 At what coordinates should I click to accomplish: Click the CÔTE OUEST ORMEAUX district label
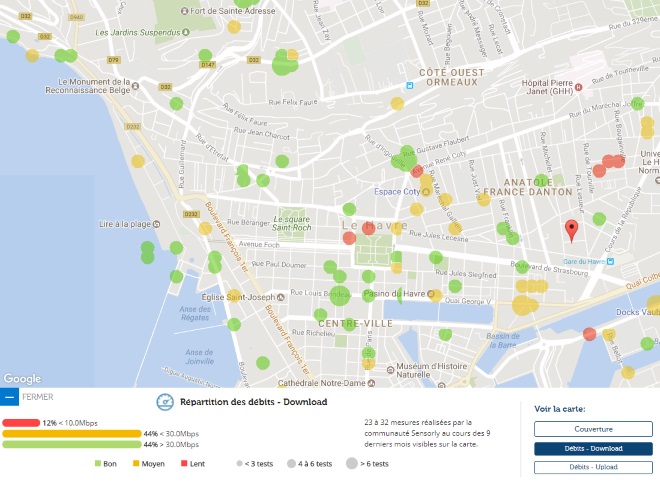tap(452, 77)
